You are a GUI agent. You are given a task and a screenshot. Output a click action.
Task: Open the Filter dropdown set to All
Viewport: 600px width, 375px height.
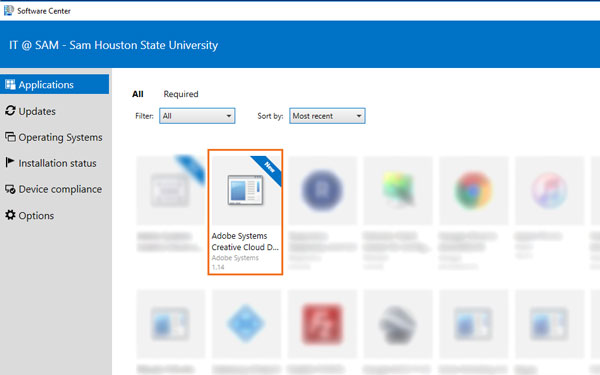(197, 116)
